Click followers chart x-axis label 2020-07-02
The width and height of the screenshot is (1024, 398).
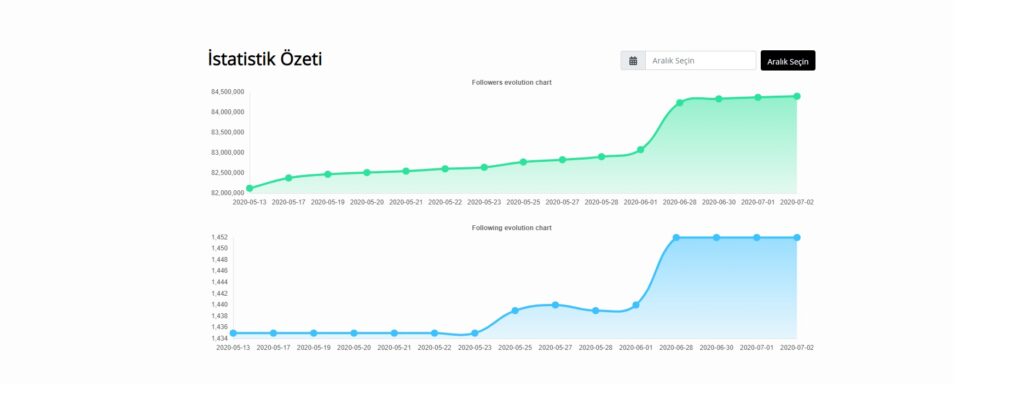point(797,203)
